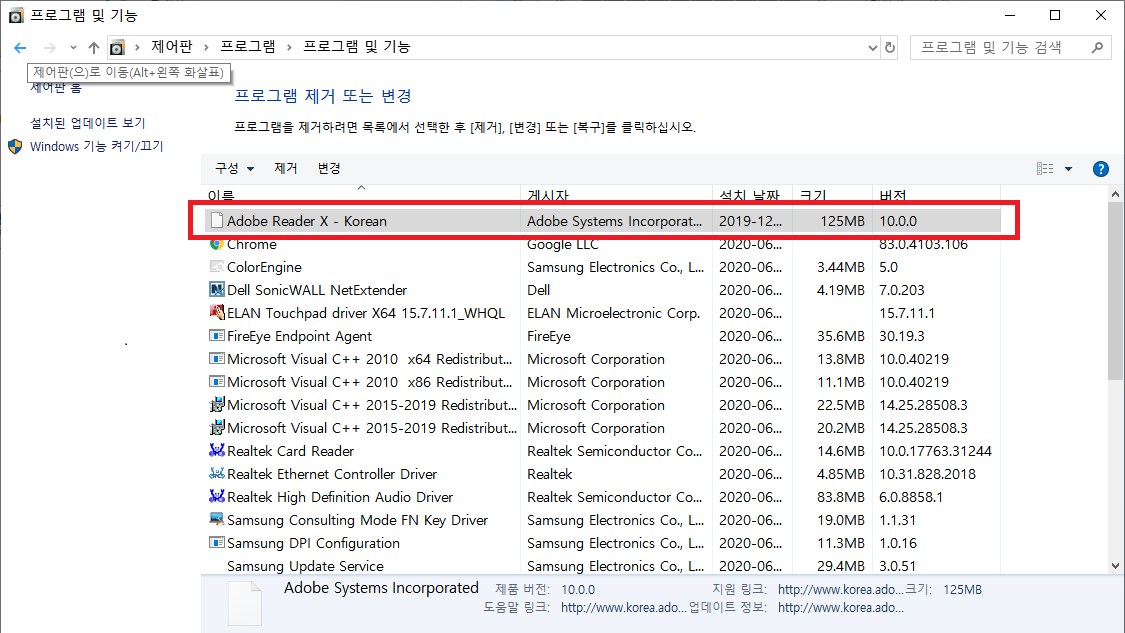Select Visual C++ 2015-2019 20.2MB entry icon
This screenshot has height=633, width=1125.
pyautogui.click(x=217, y=428)
